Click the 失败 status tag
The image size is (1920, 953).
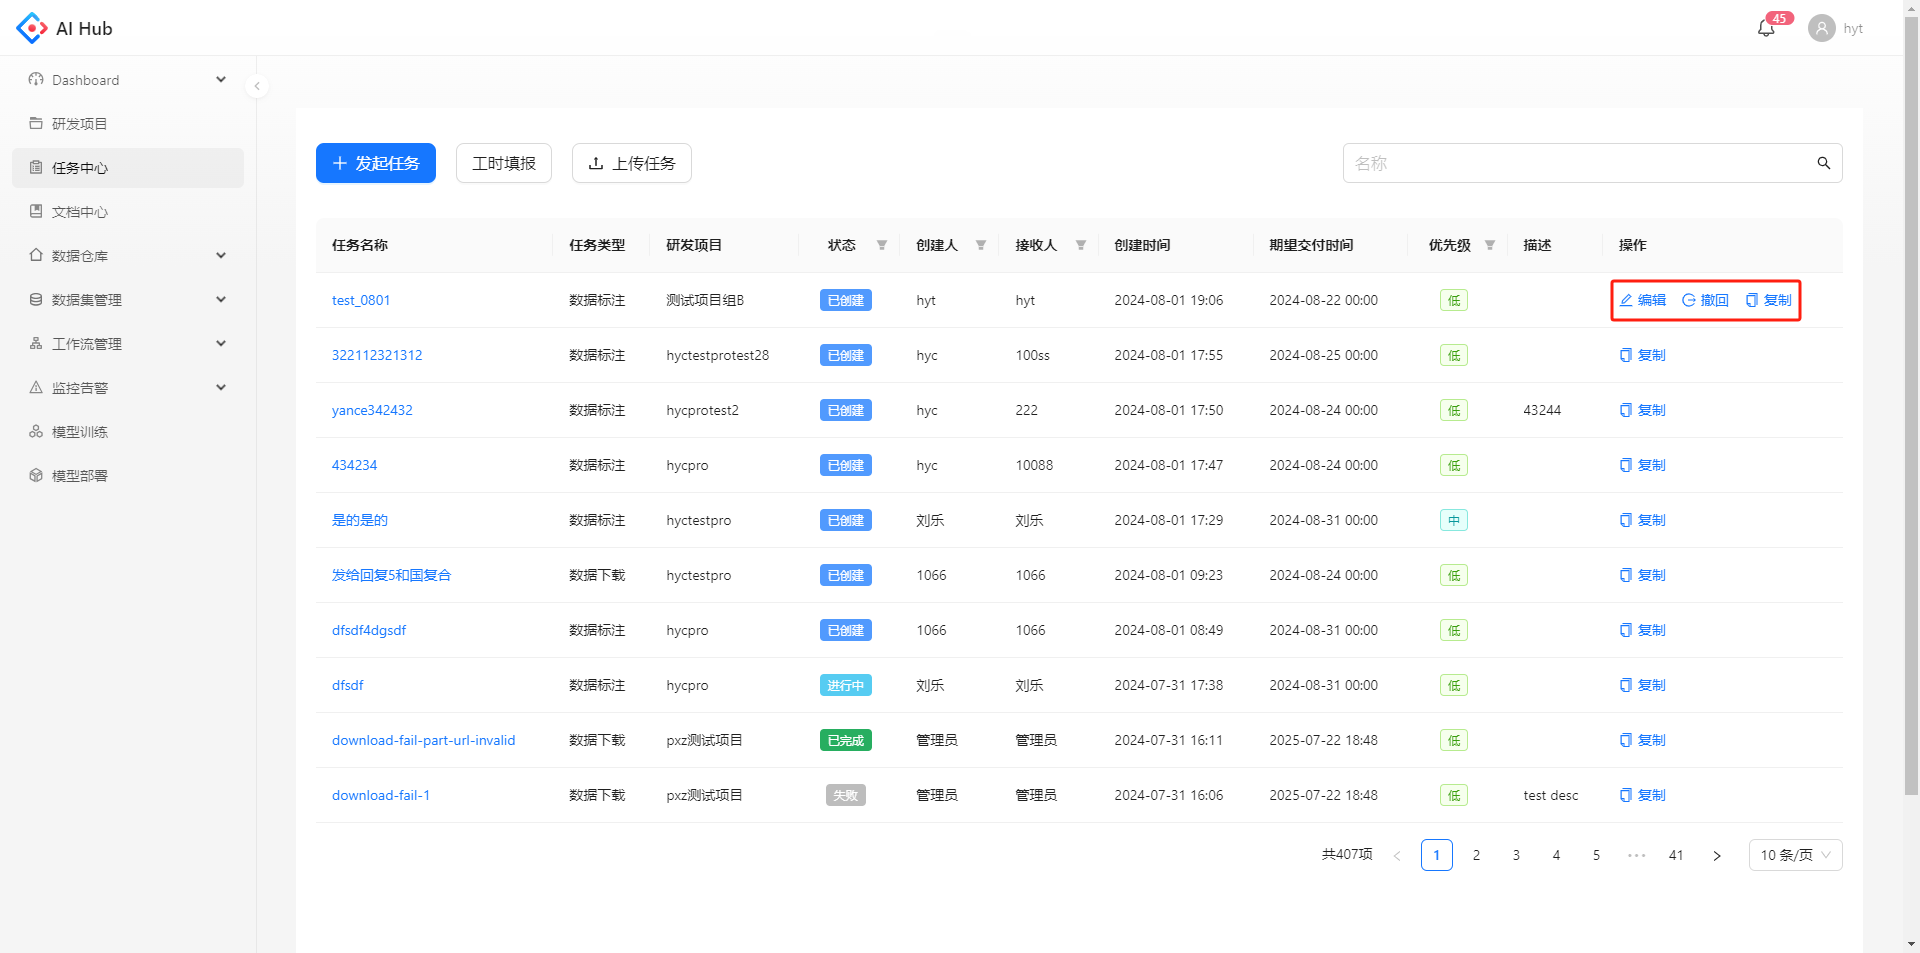(846, 795)
